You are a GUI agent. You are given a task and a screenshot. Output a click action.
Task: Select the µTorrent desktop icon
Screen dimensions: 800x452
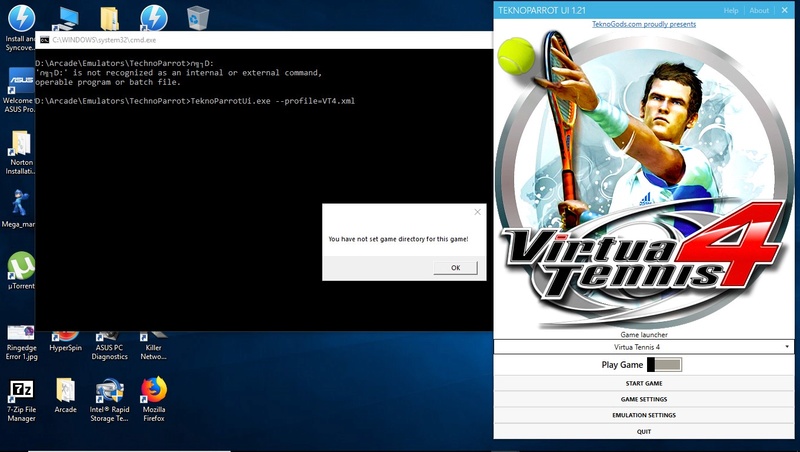pyautogui.click(x=21, y=270)
